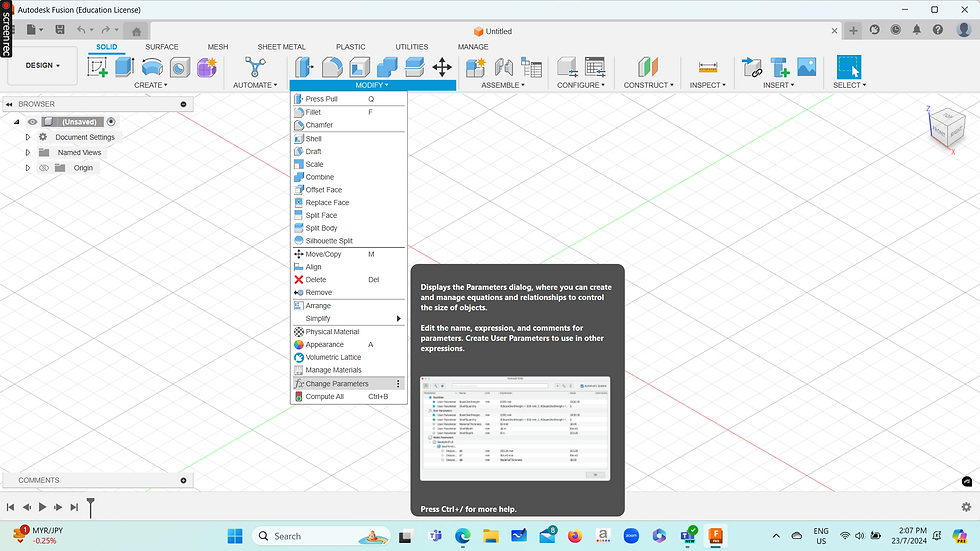
Task: Select the New Component icon
Action: pos(476,67)
